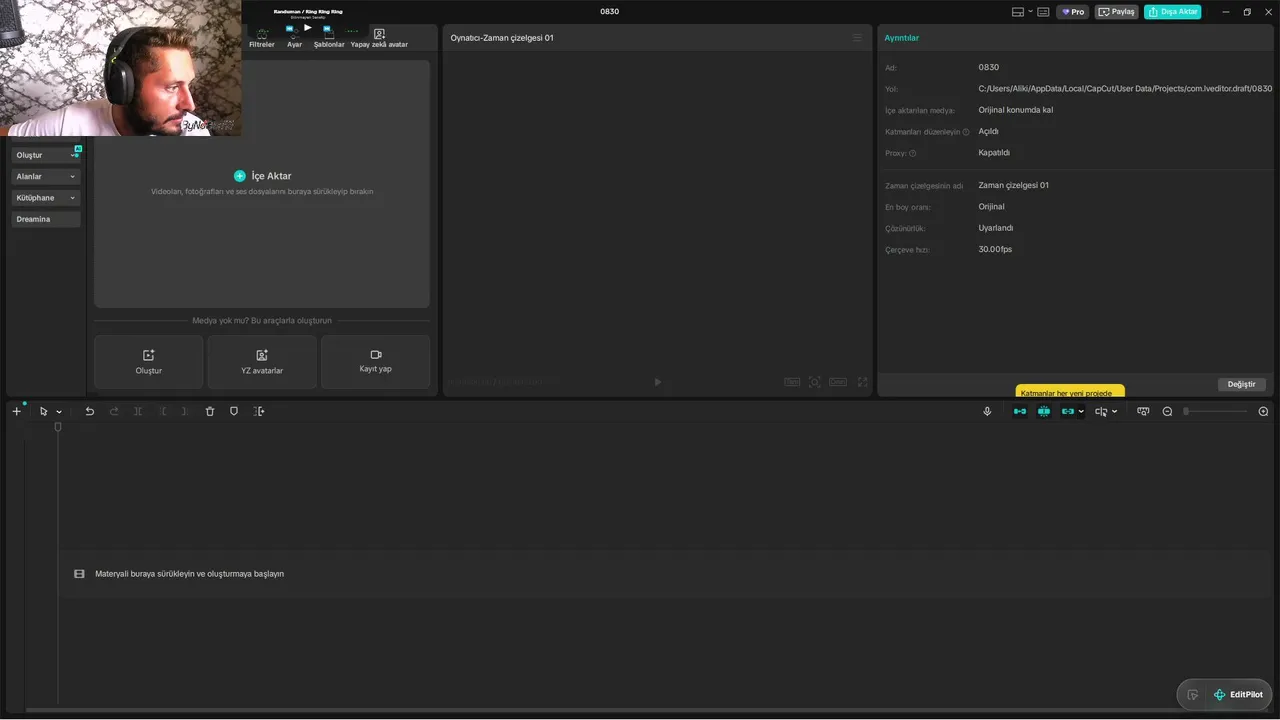This screenshot has height=720, width=1280.
Task: Click the yellow Katmanlar tooltip banner
Action: click(x=1070, y=391)
